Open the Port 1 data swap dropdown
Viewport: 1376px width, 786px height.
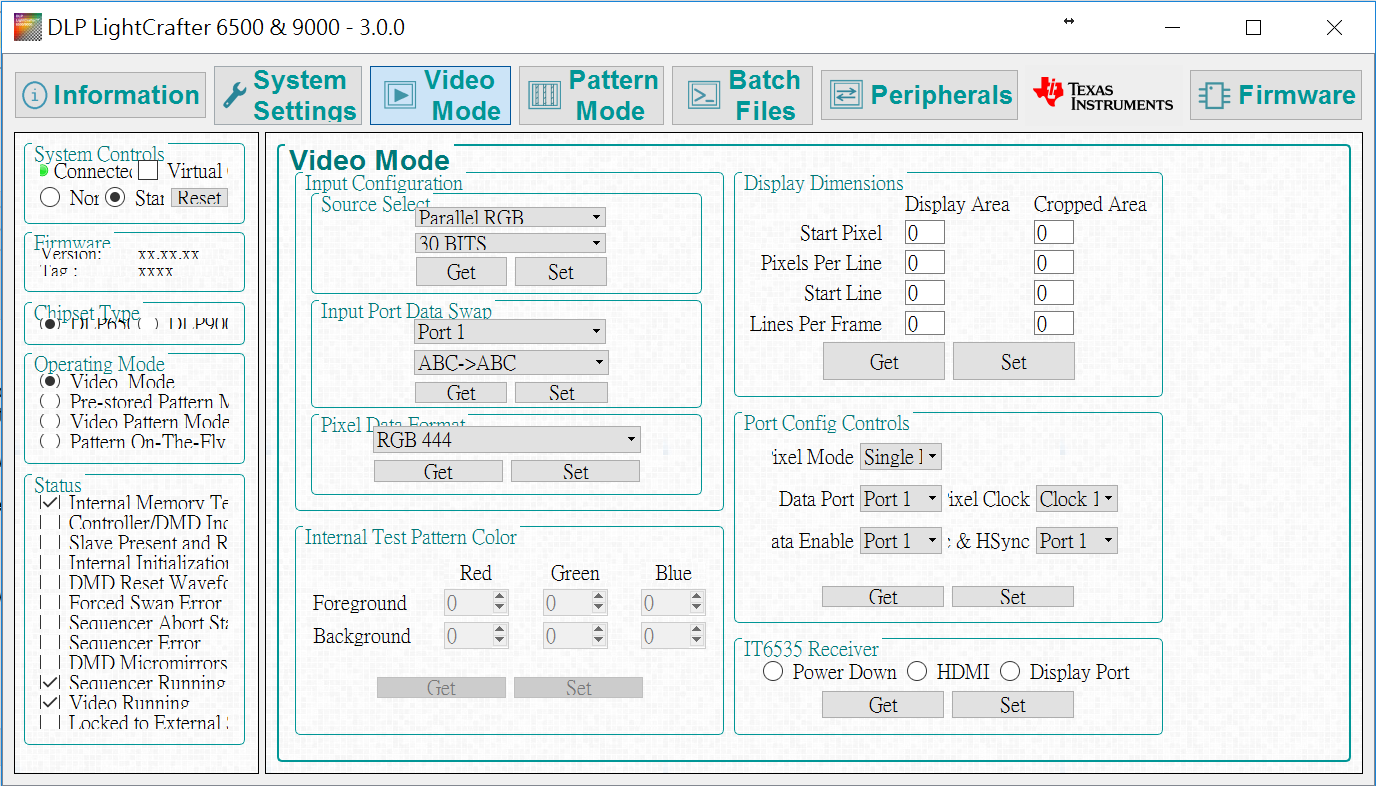511,331
